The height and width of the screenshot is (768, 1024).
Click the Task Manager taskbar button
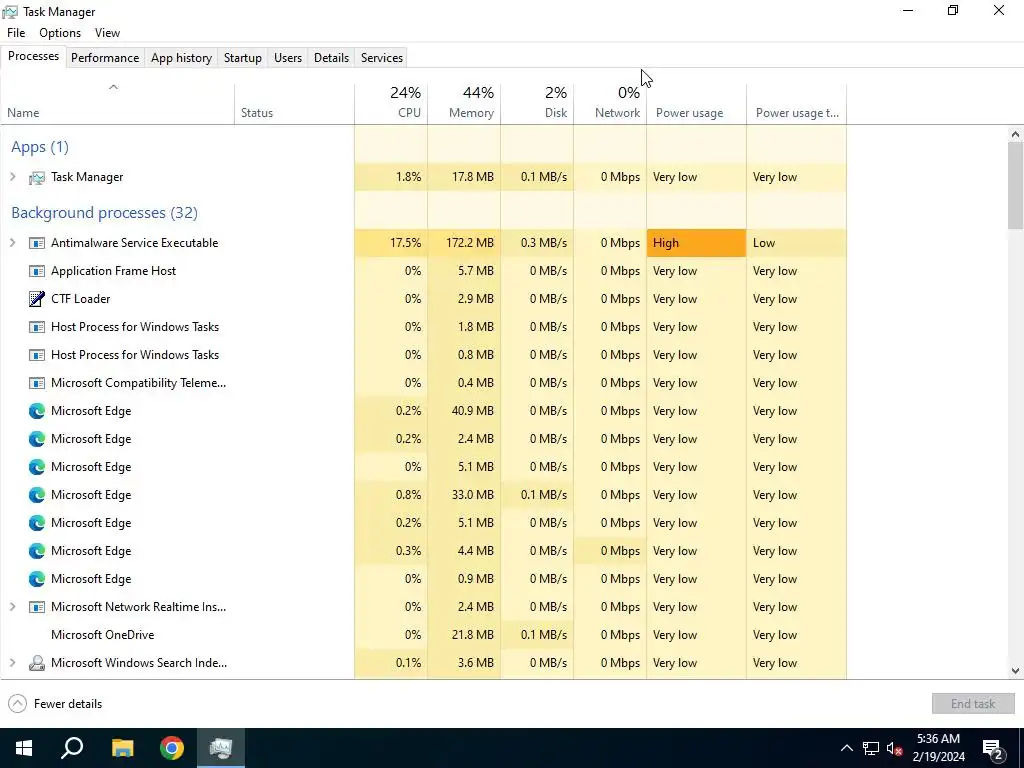(221, 748)
